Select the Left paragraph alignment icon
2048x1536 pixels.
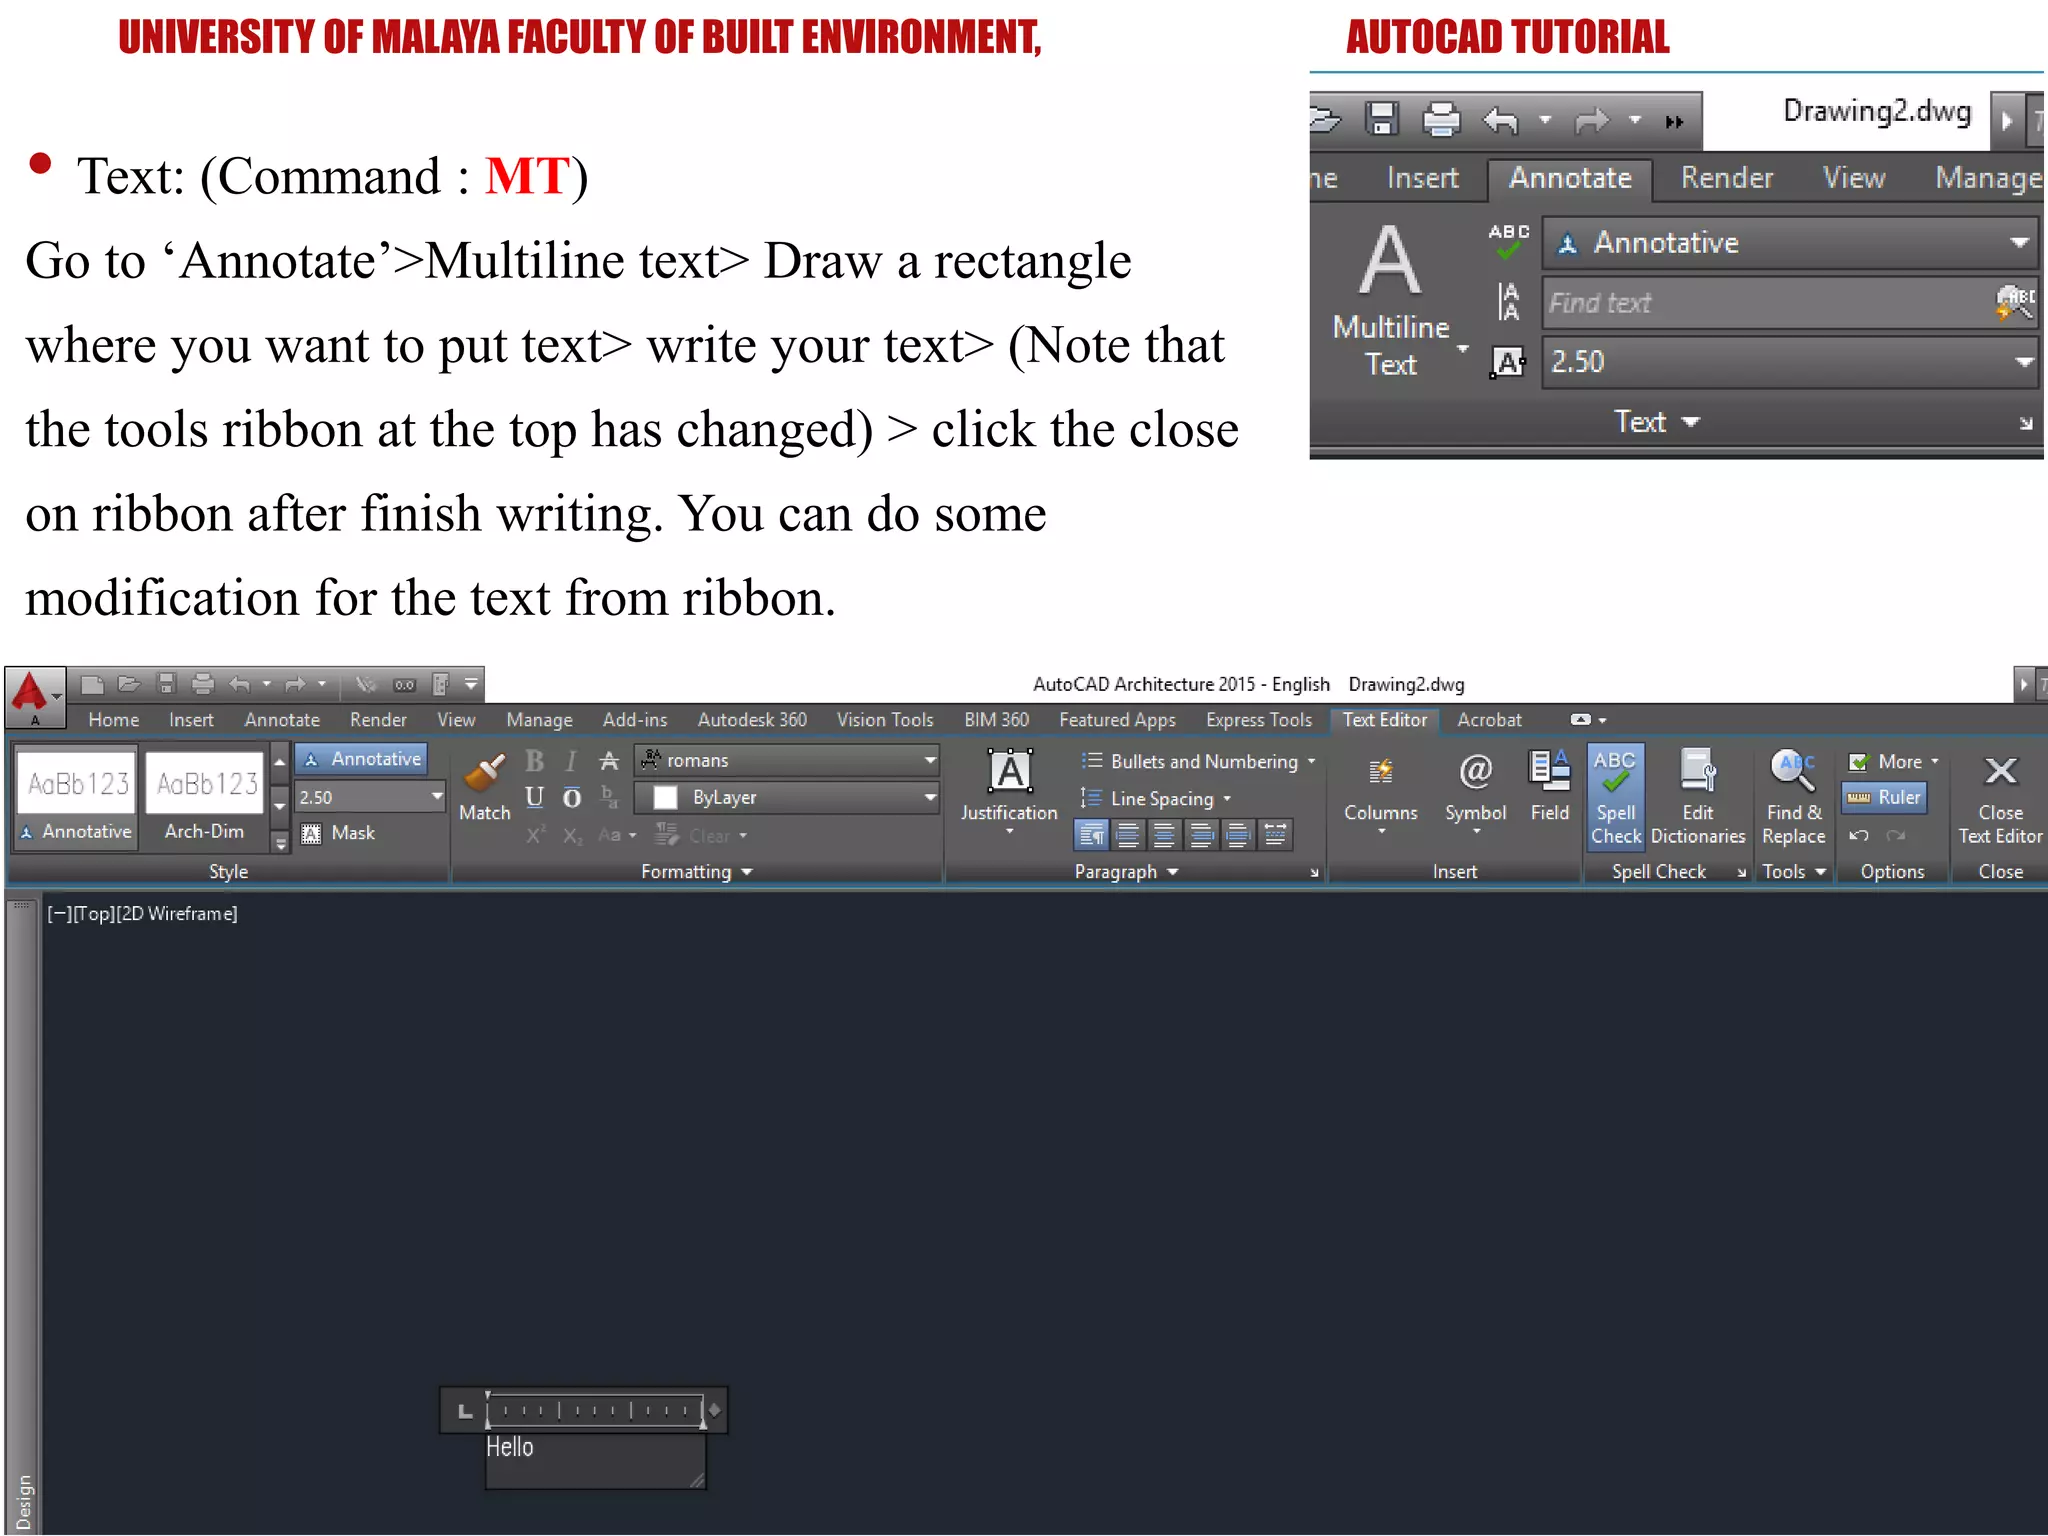click(x=1127, y=834)
